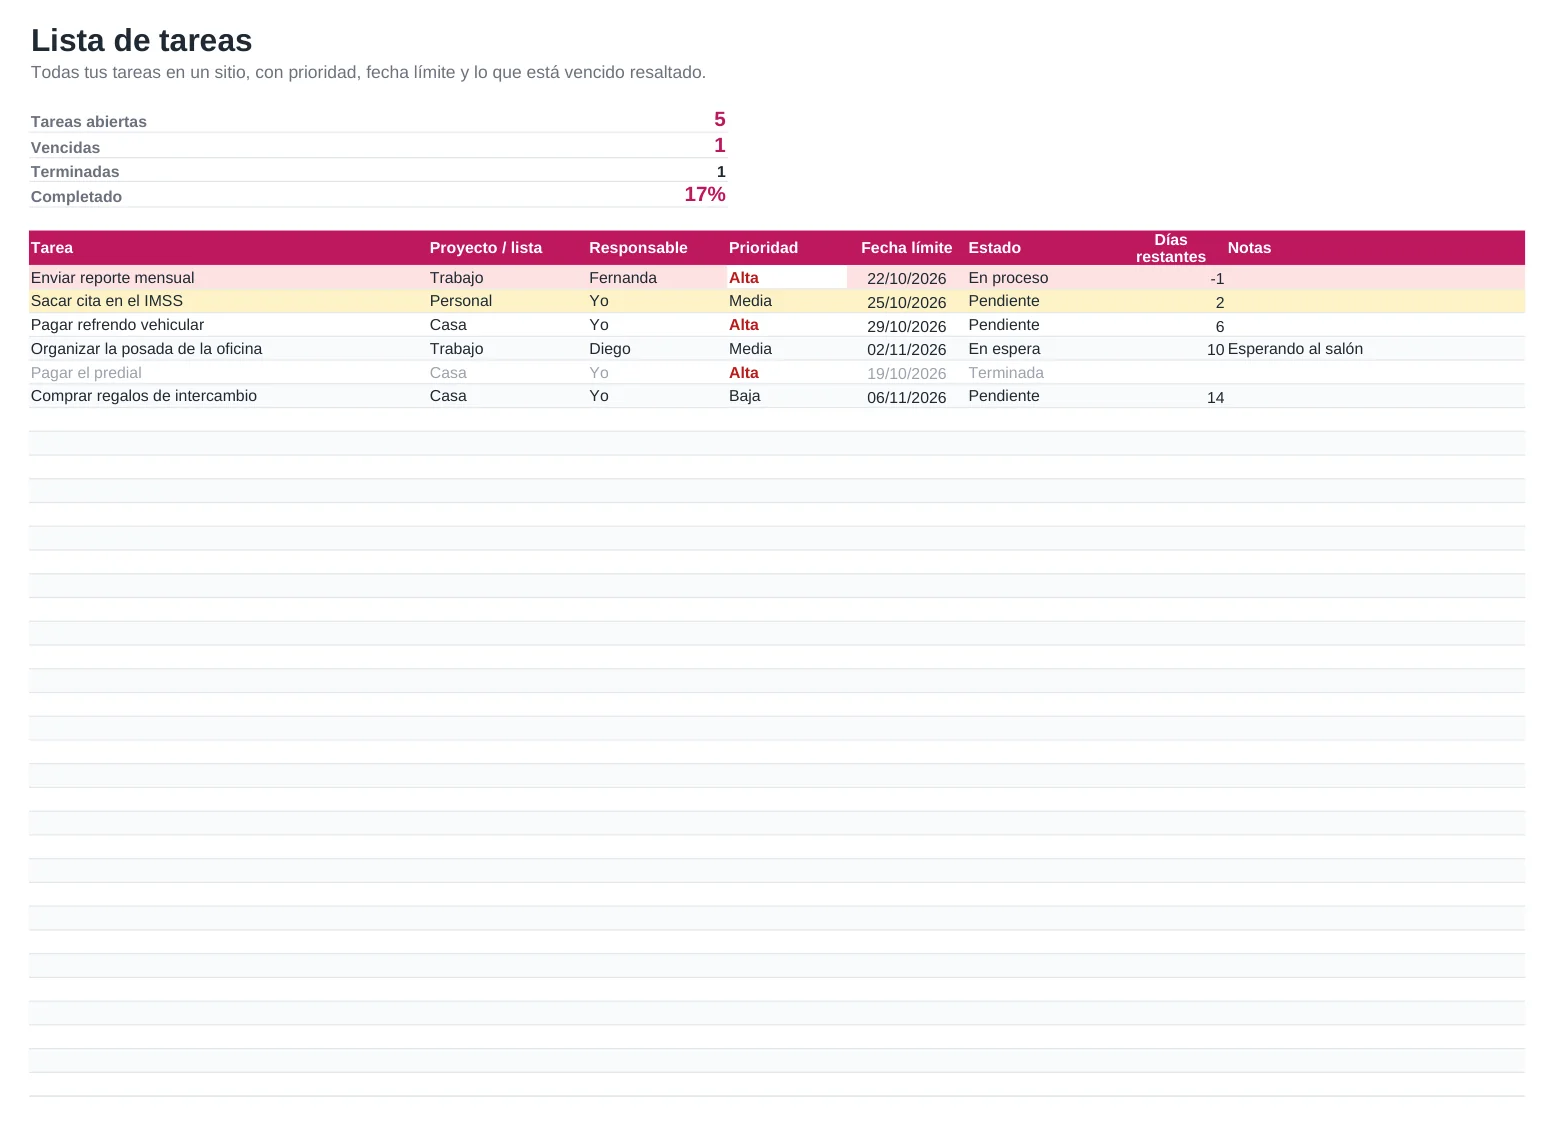Screen dimensions: 1554x1125
Task: Select the task "Pagar refrendo vehicular"
Action: (117, 325)
